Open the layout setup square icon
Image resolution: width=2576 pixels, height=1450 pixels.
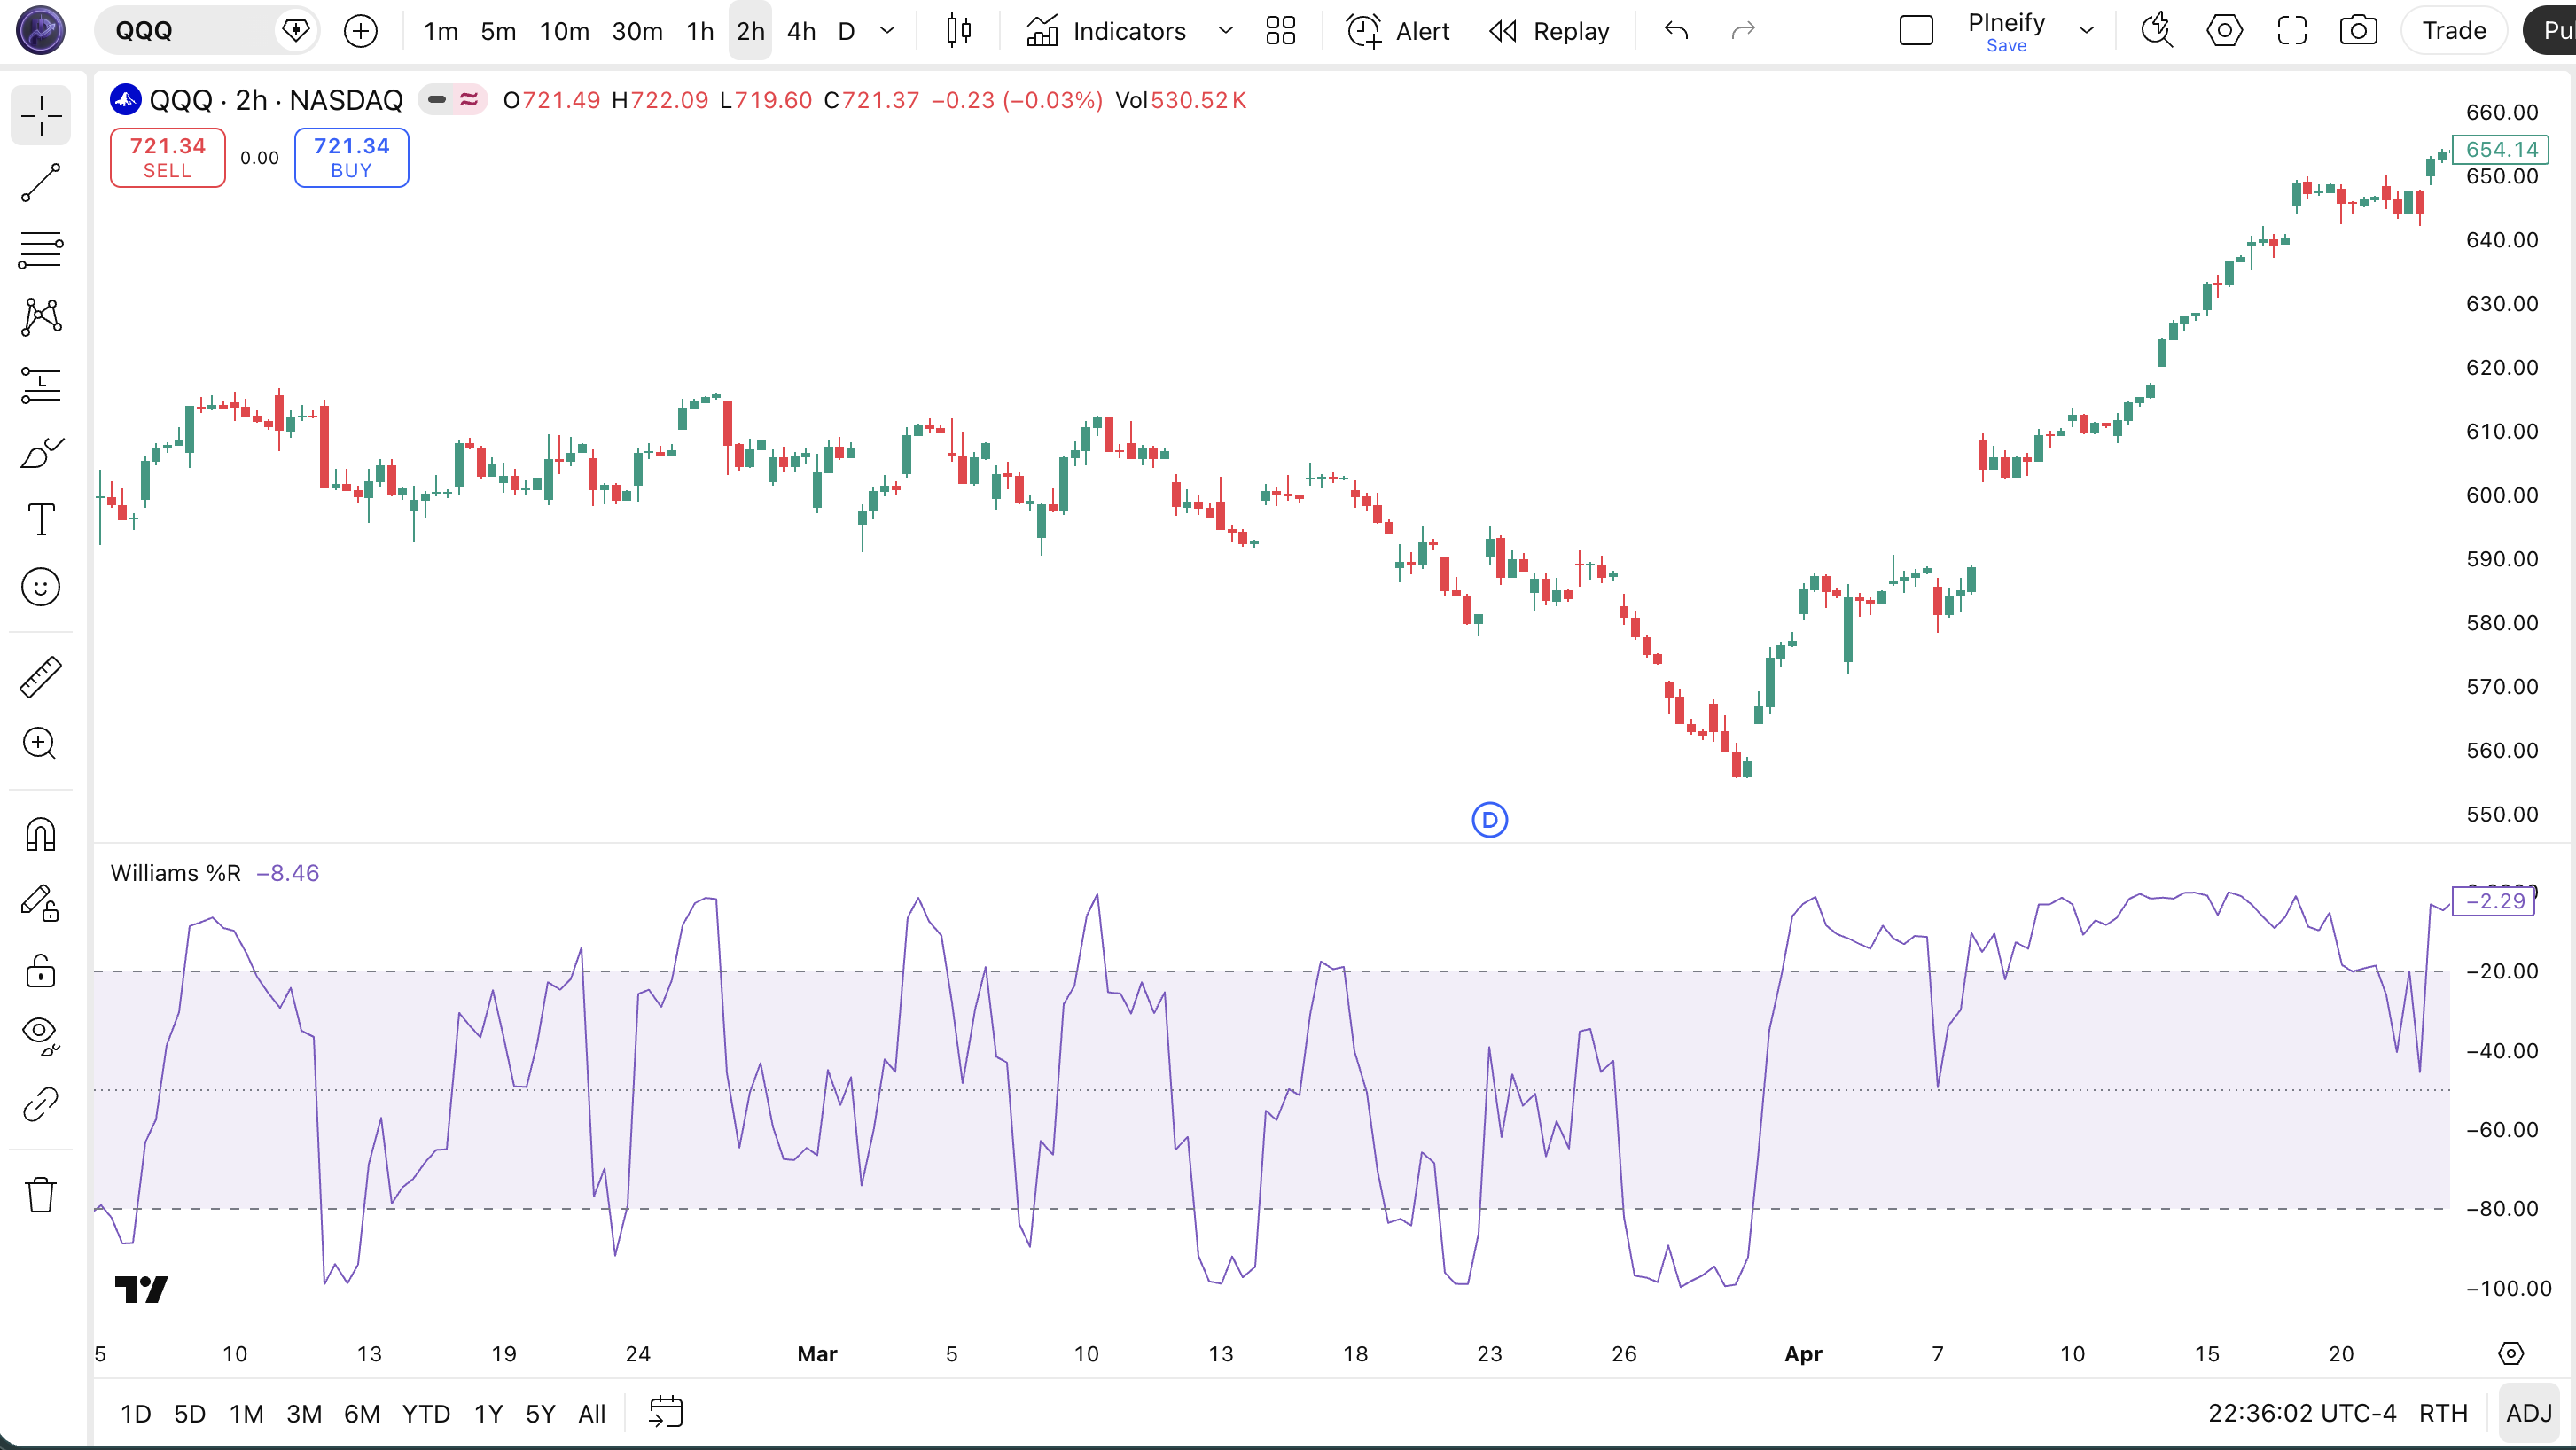tap(1916, 31)
